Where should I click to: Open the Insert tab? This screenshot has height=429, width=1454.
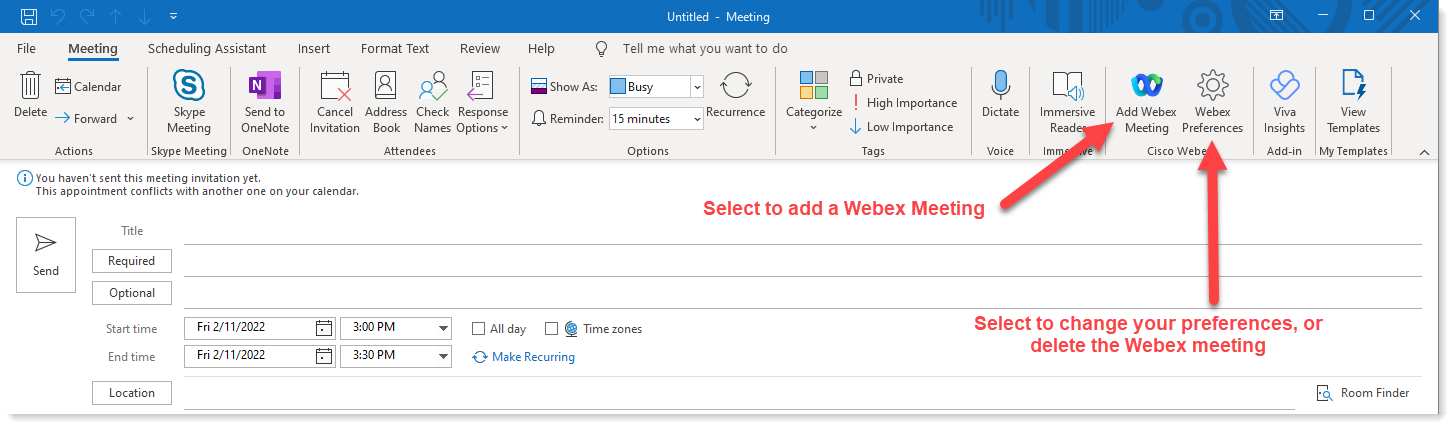(x=313, y=48)
